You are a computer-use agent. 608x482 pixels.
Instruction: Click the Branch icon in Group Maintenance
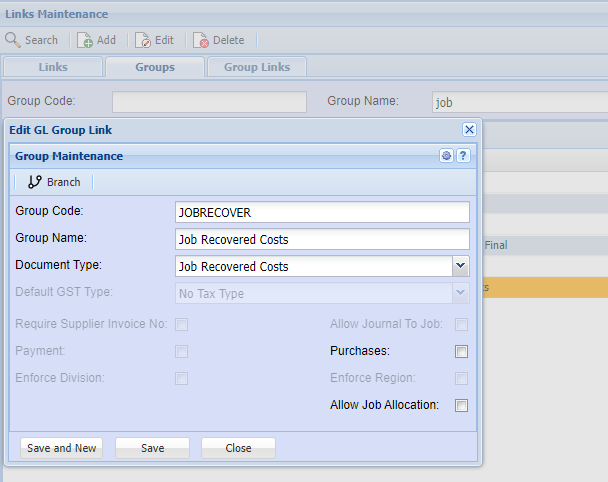(35, 182)
